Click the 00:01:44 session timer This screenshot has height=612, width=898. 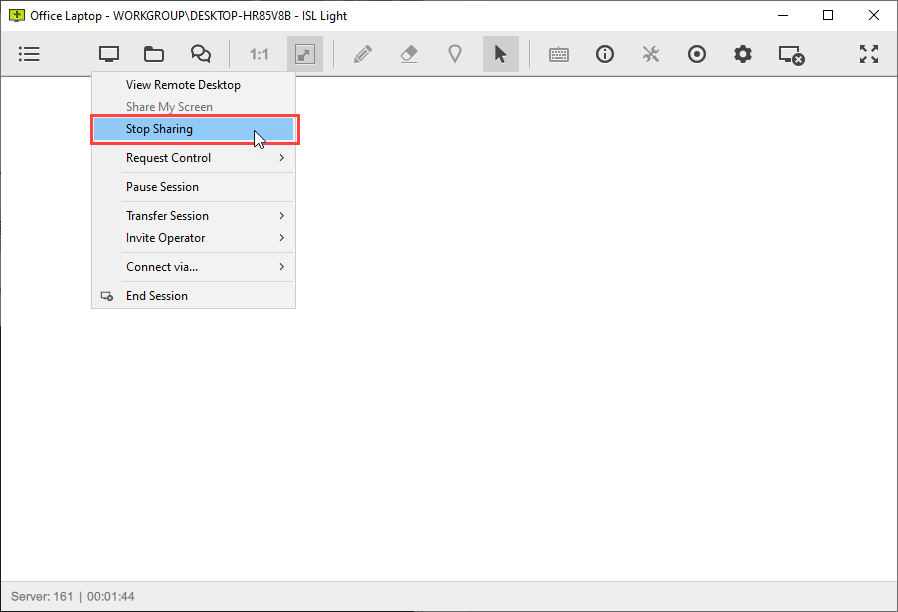[111, 597]
